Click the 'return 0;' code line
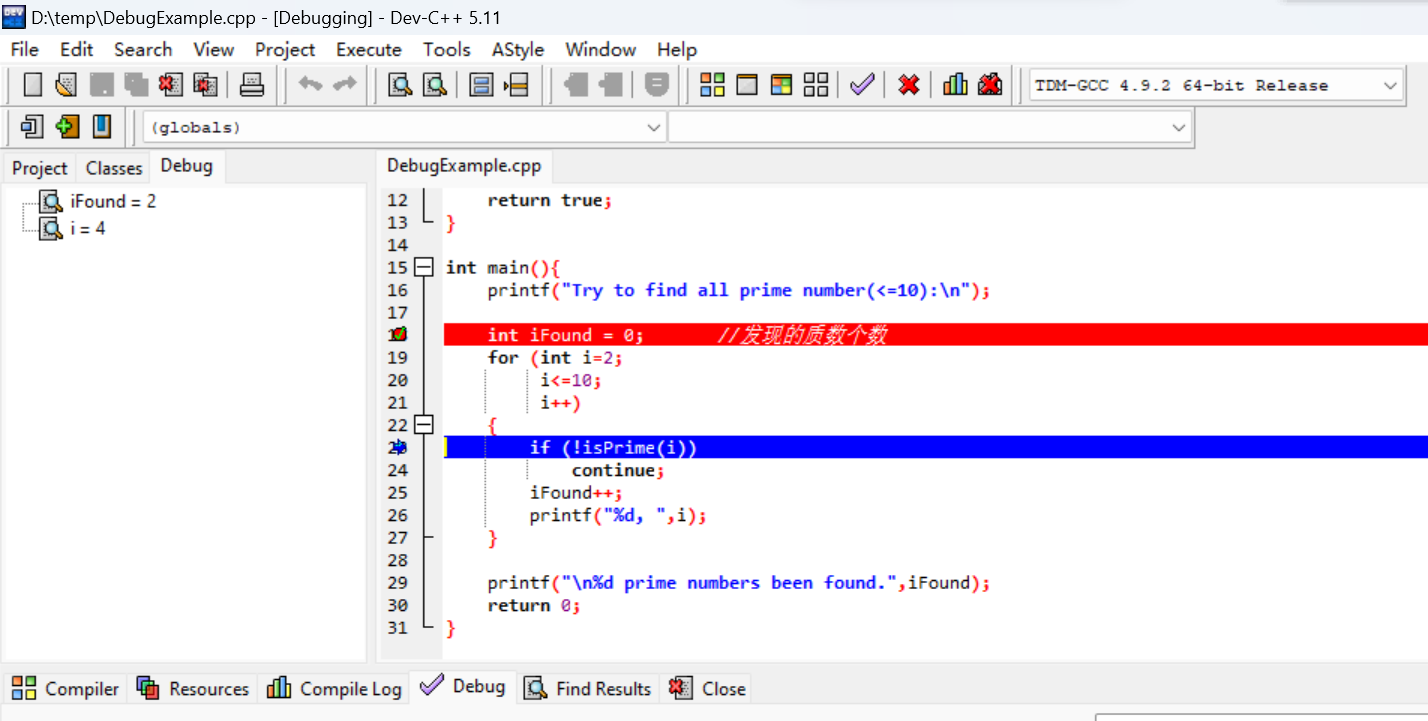This screenshot has width=1428, height=721. (534, 605)
